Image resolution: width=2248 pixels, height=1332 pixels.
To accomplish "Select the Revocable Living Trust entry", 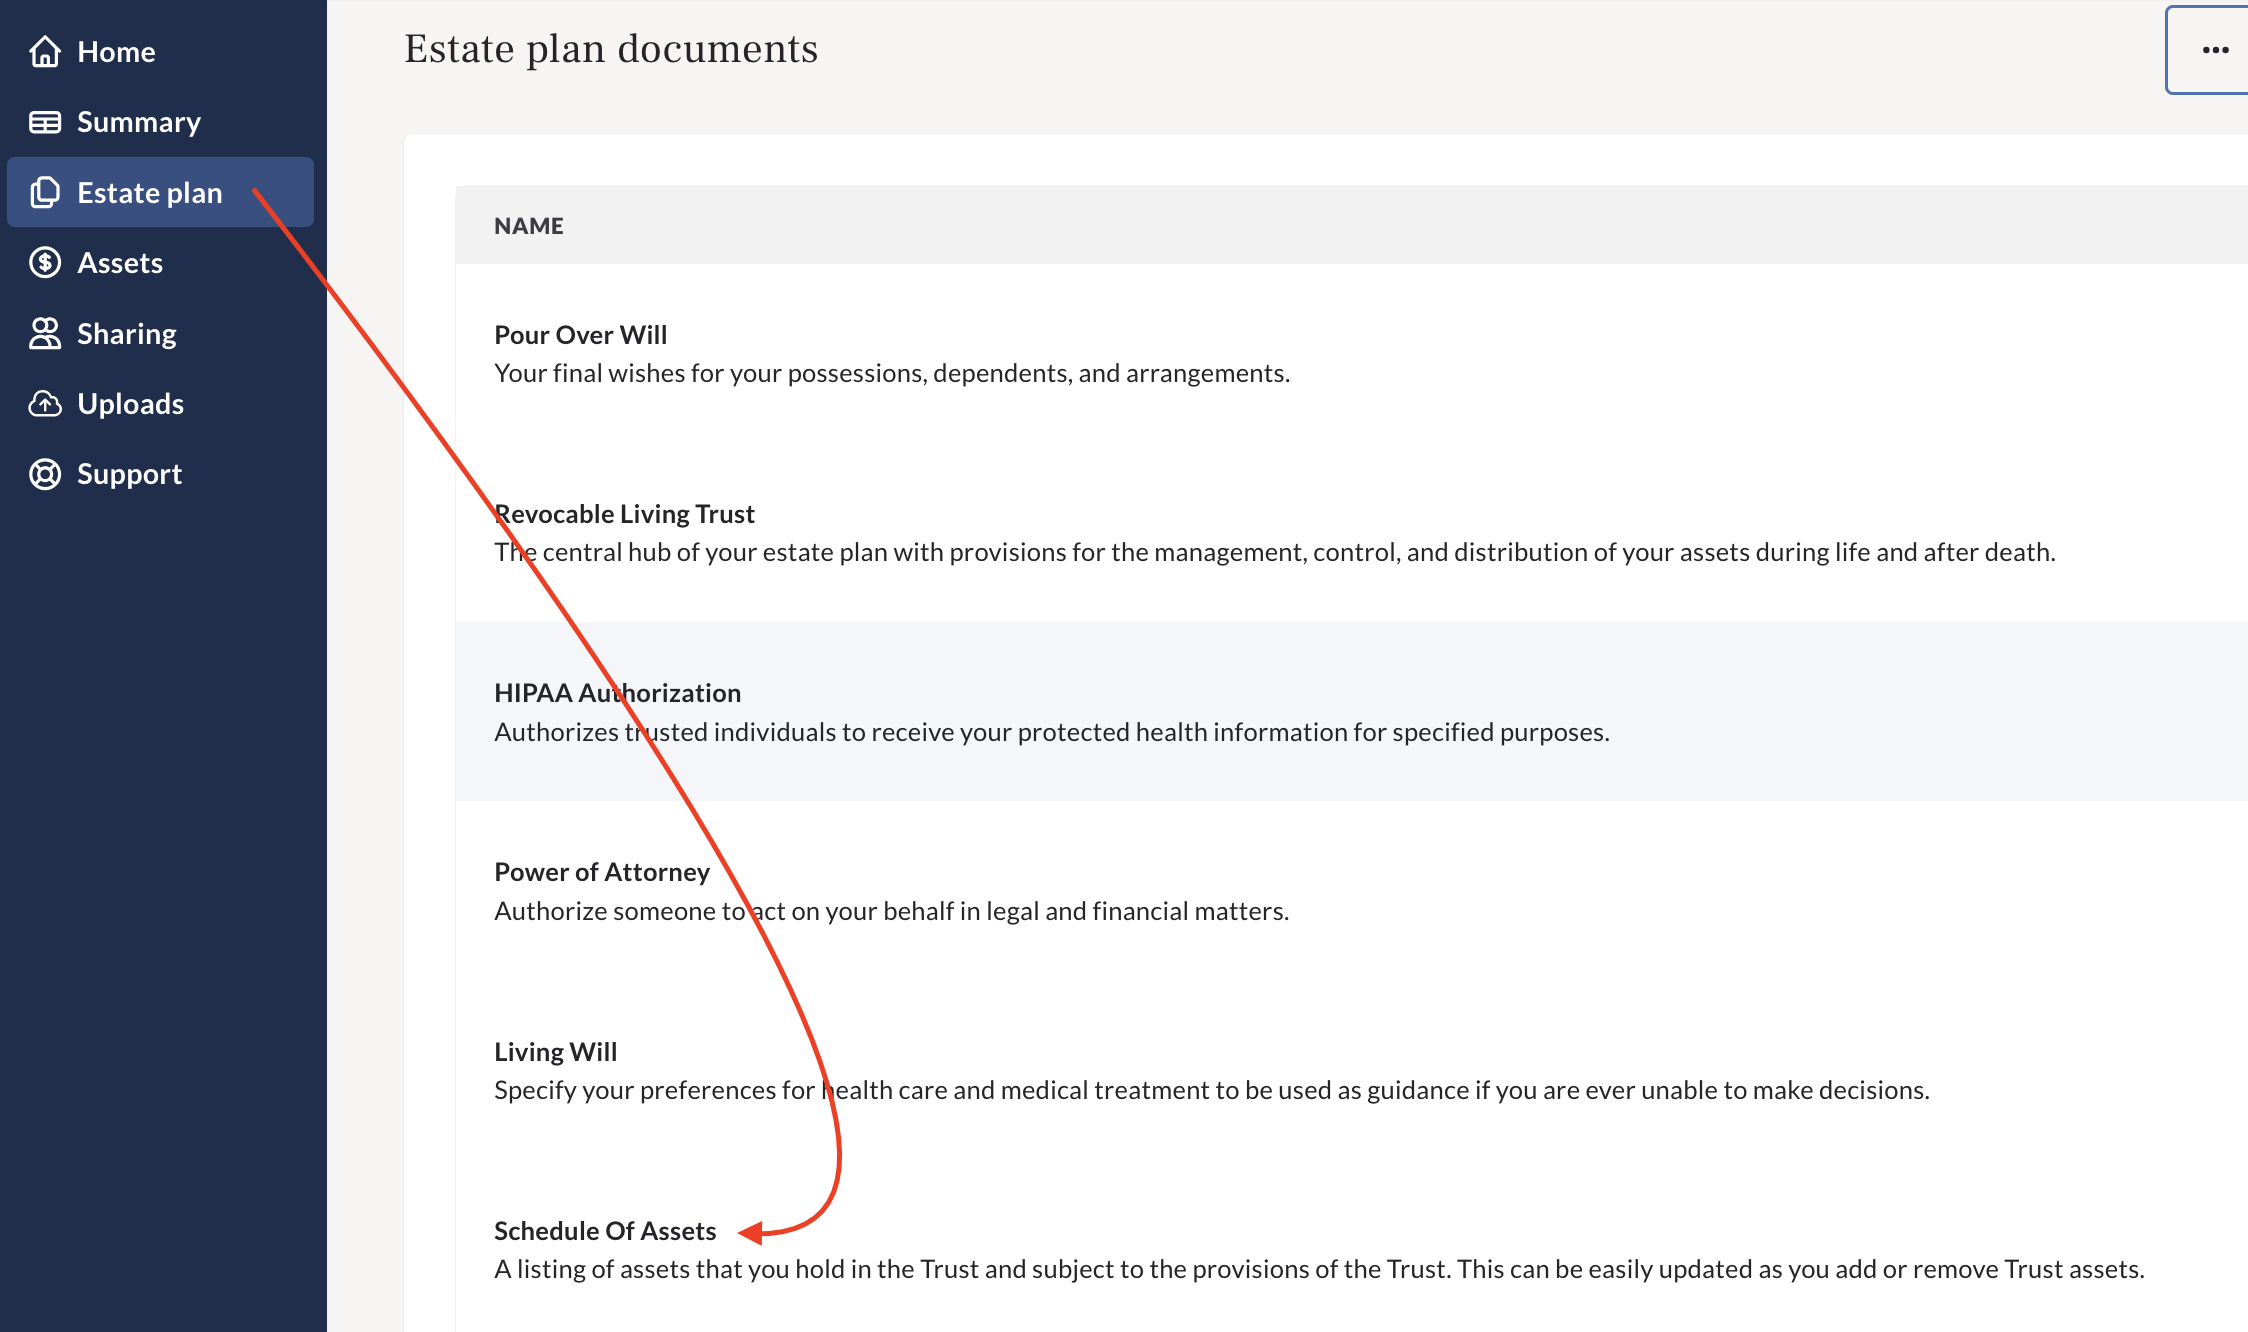I will point(623,513).
